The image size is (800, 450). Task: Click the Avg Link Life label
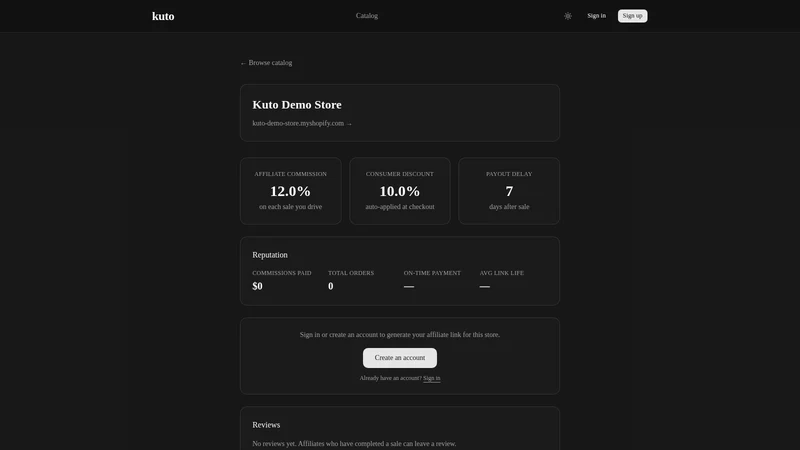[501, 273]
